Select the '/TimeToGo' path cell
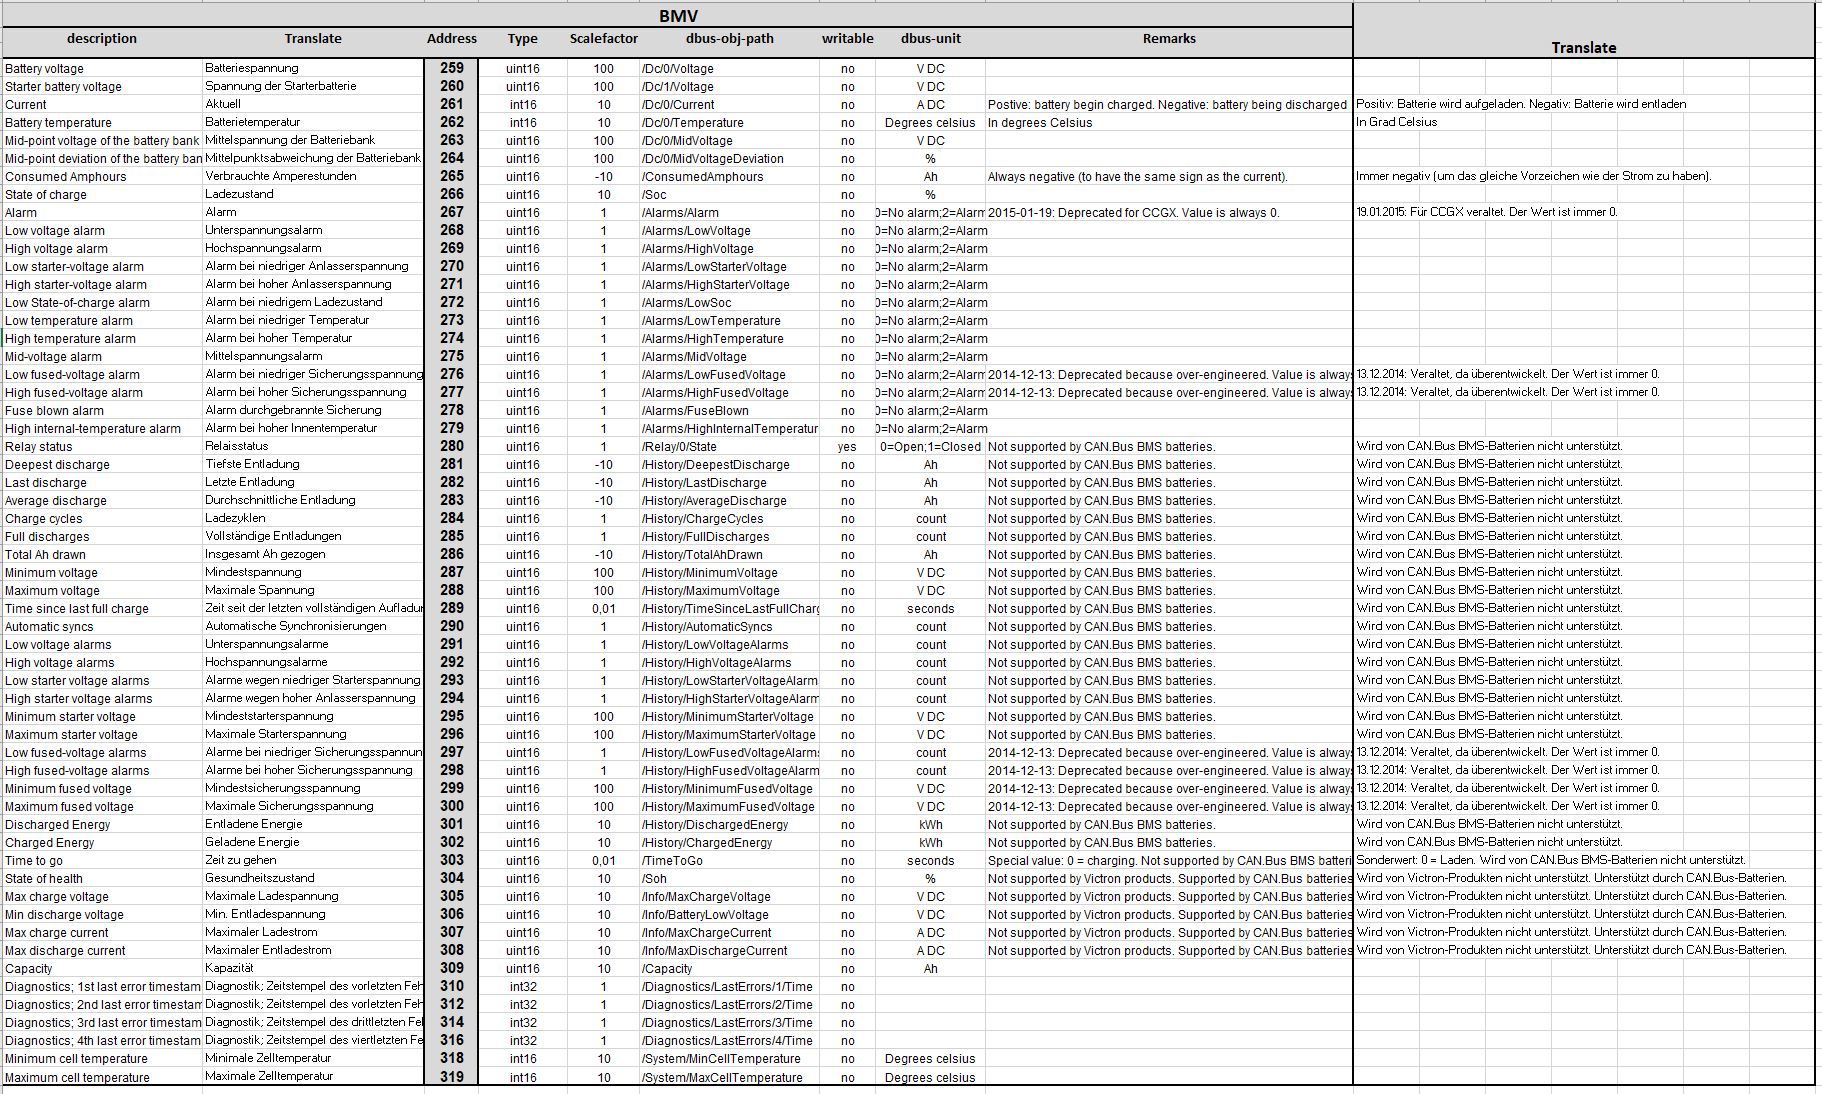Screen dimensions: 1822x1094 click(730, 861)
